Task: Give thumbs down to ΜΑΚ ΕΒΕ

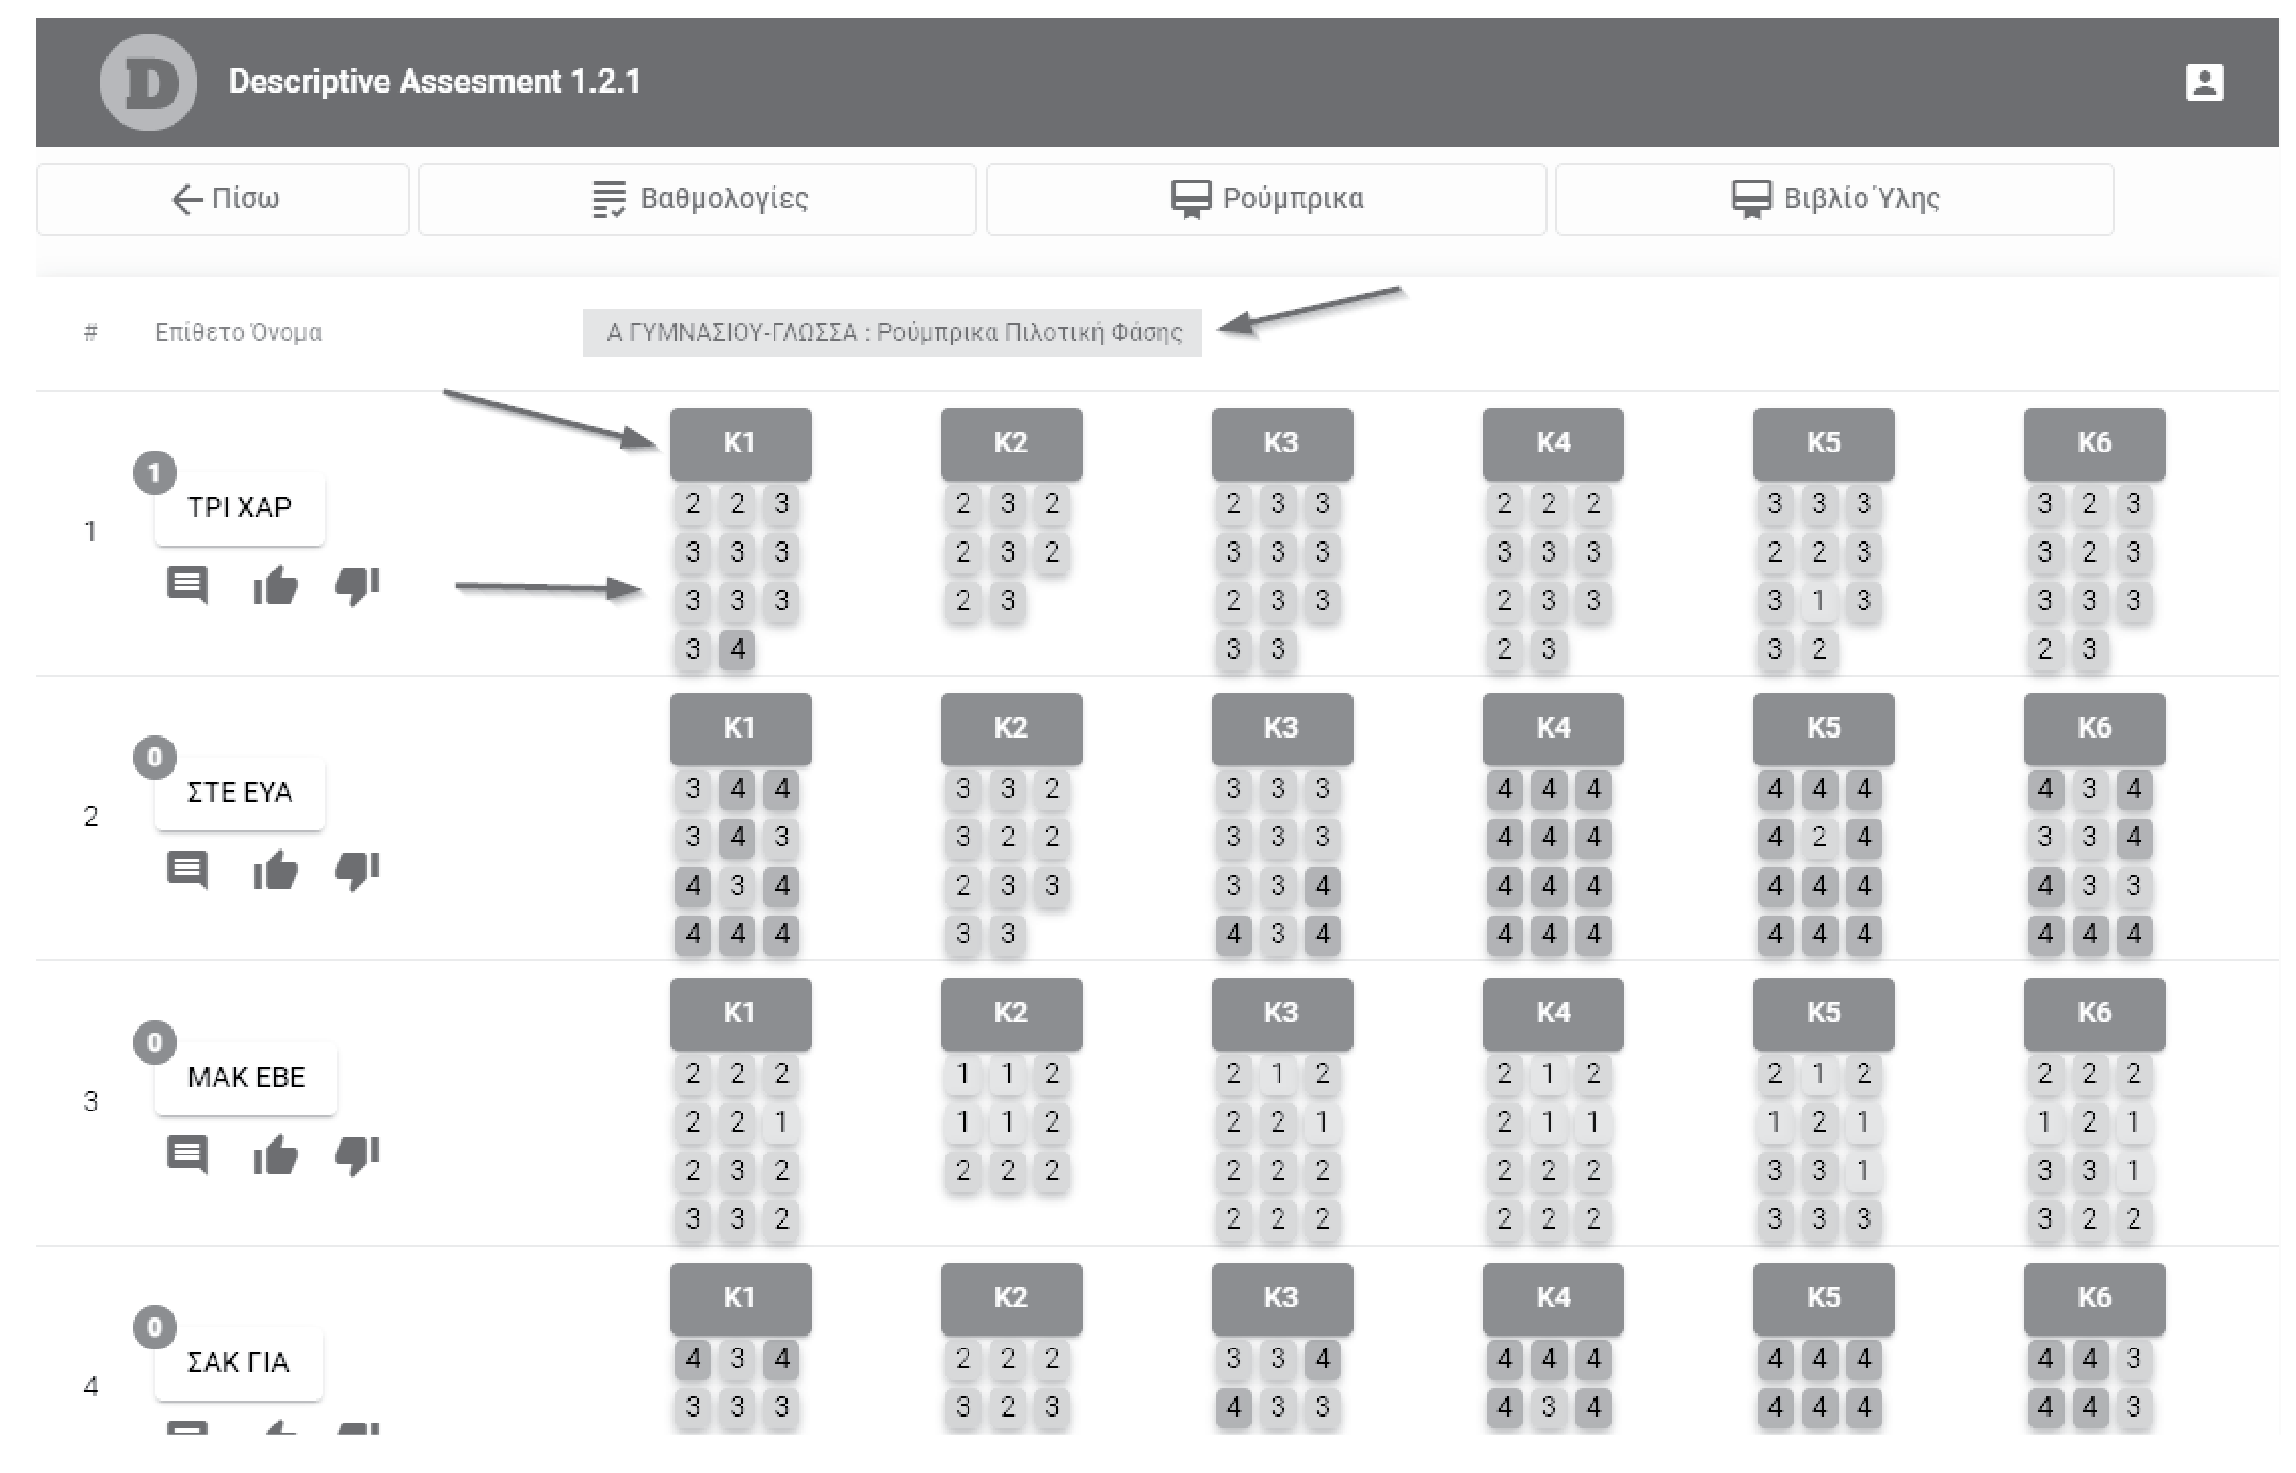Action: (x=357, y=1155)
